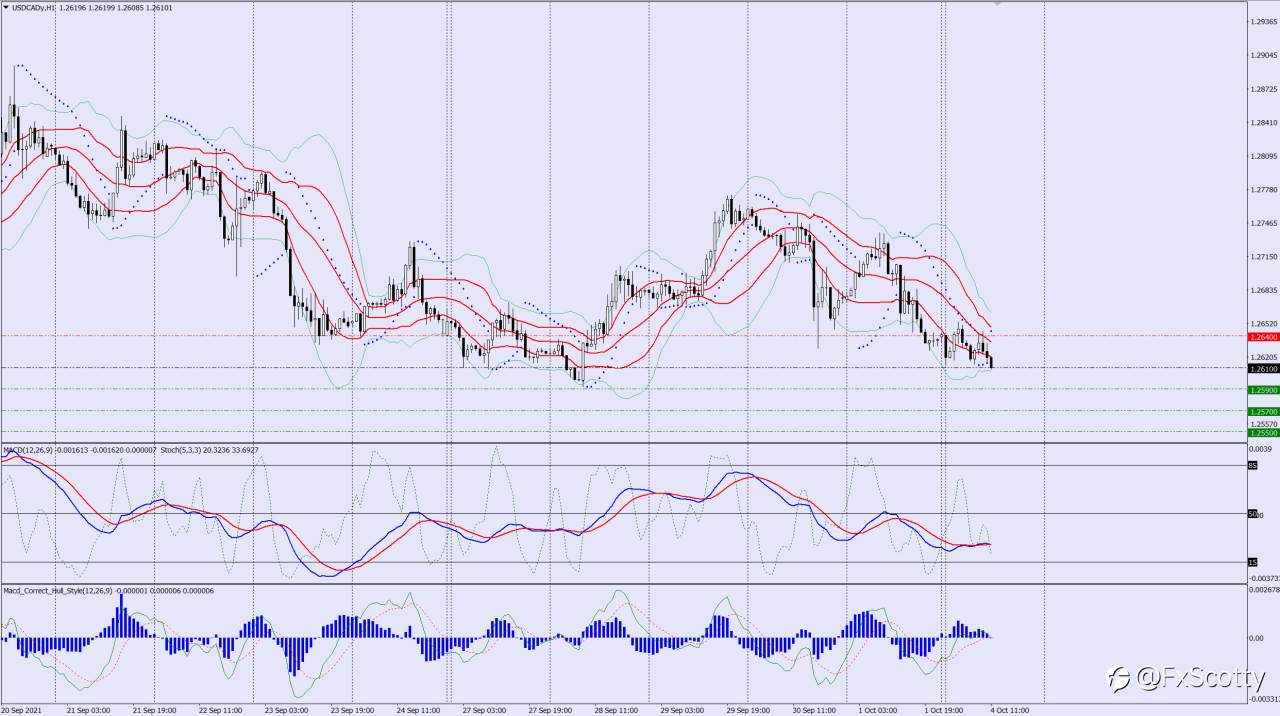
Task: Click the 1 Oct 19:00 time label
Action: pos(946,709)
